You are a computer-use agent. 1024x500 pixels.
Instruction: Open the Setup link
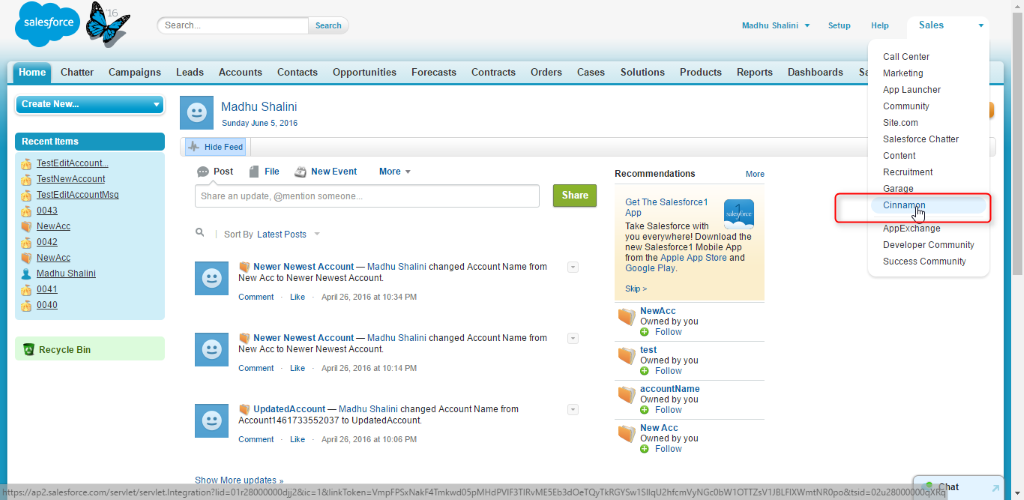click(x=839, y=25)
